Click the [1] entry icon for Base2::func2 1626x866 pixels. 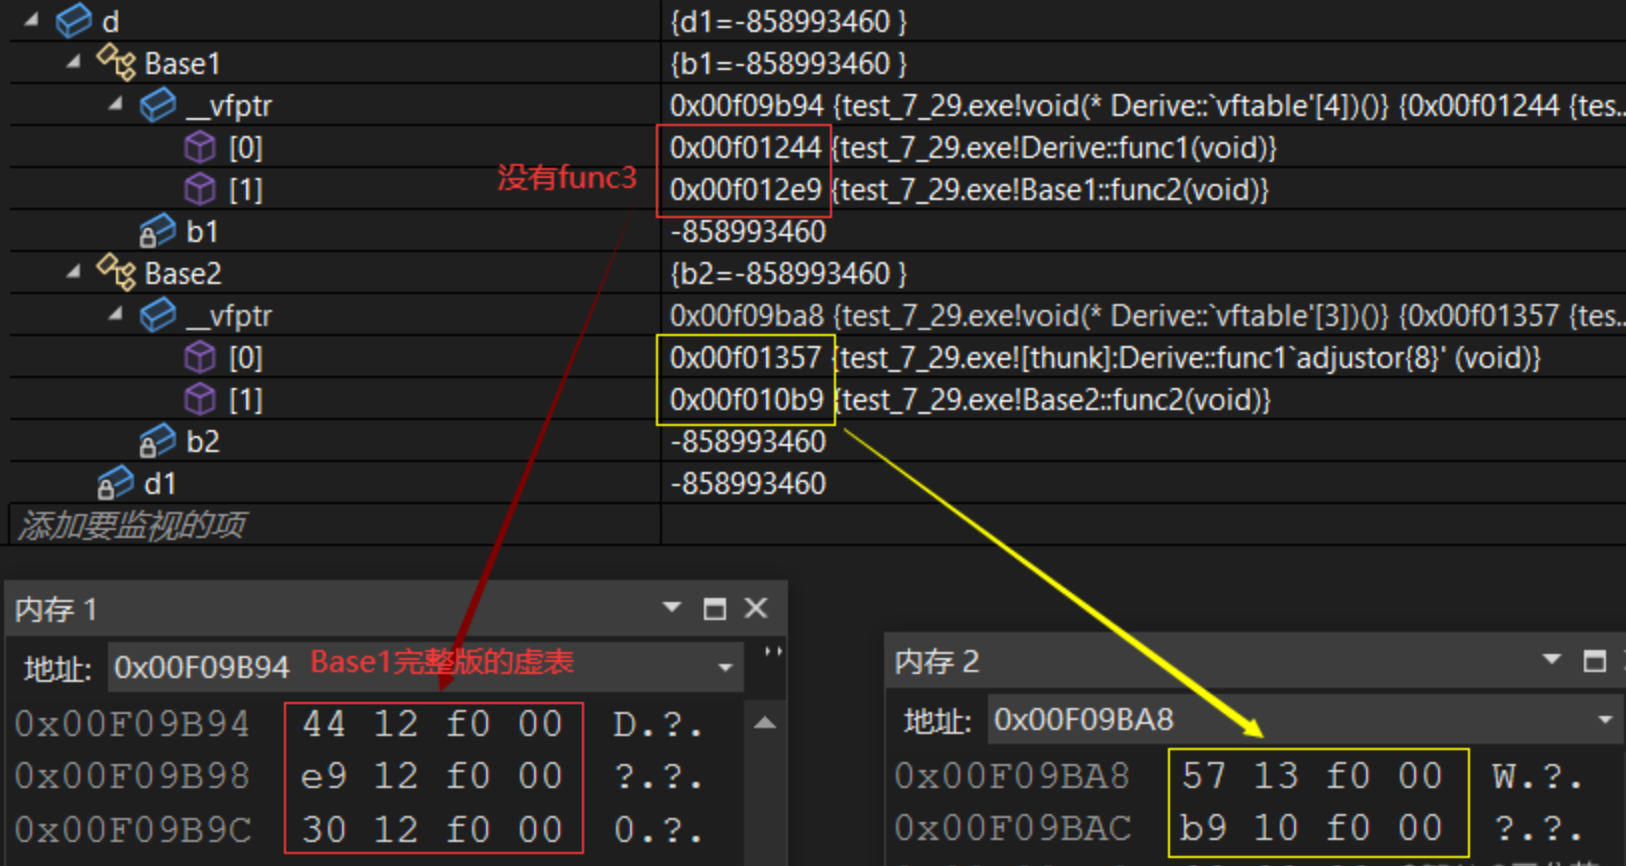[200, 399]
